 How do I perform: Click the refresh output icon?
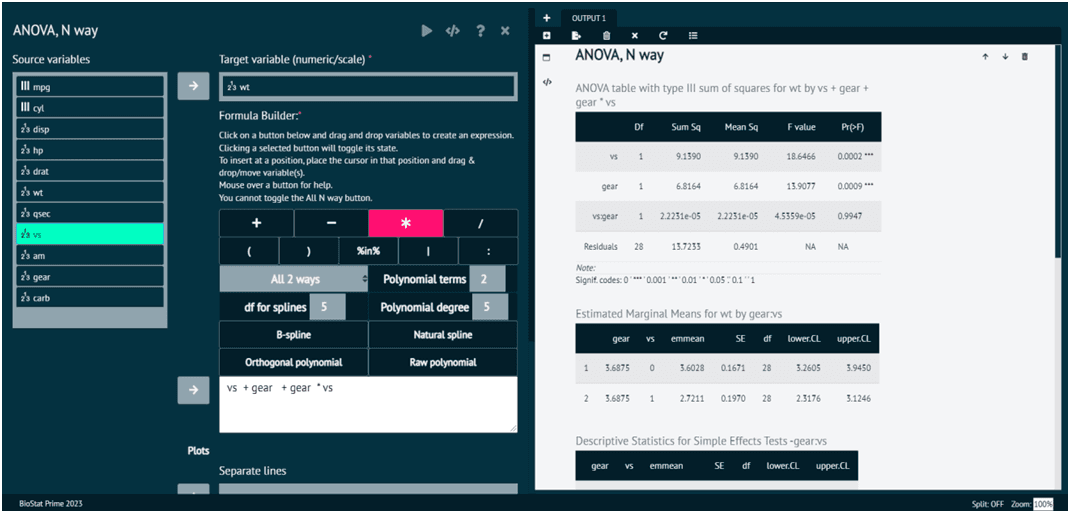pos(662,36)
